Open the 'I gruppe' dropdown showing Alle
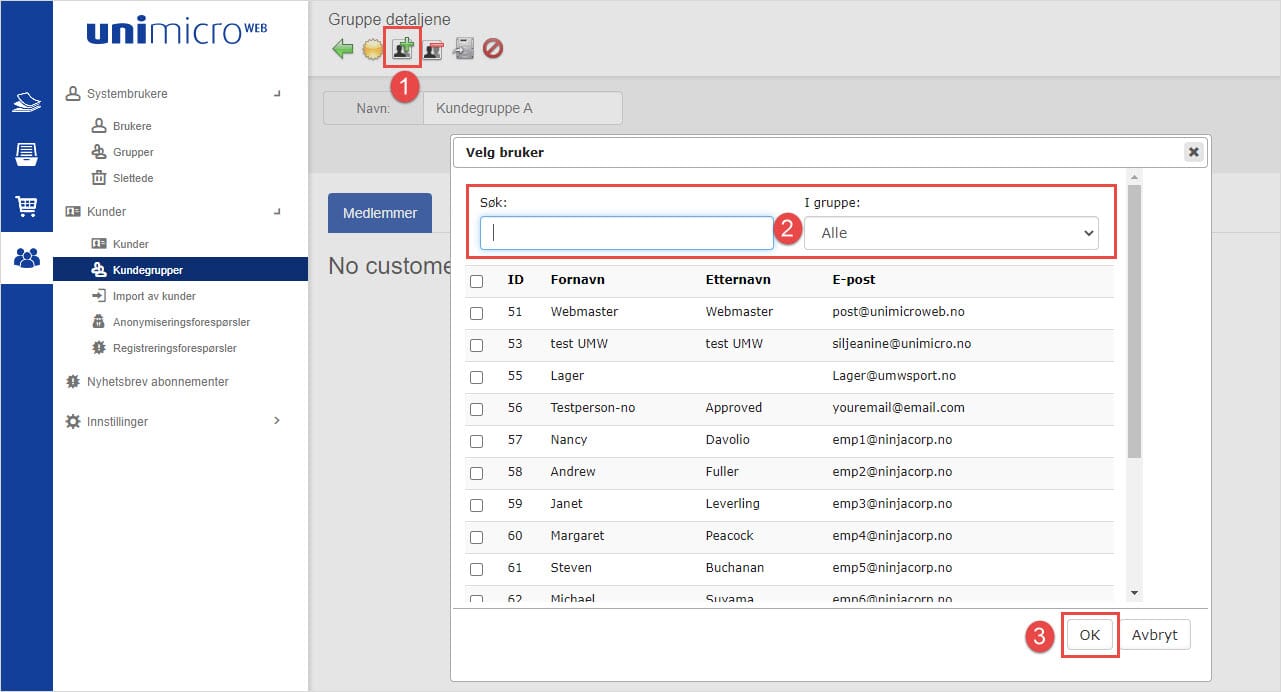The image size is (1281, 692). (x=951, y=233)
